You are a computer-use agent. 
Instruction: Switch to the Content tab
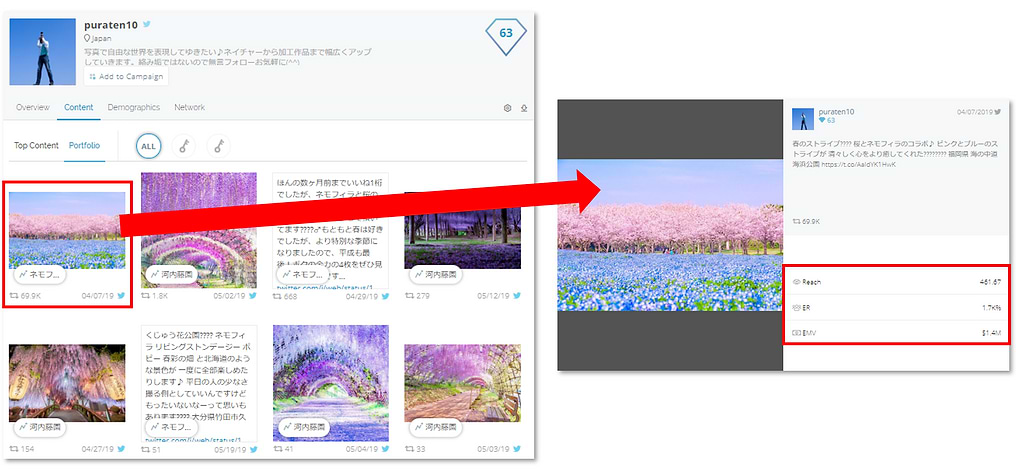click(x=79, y=107)
